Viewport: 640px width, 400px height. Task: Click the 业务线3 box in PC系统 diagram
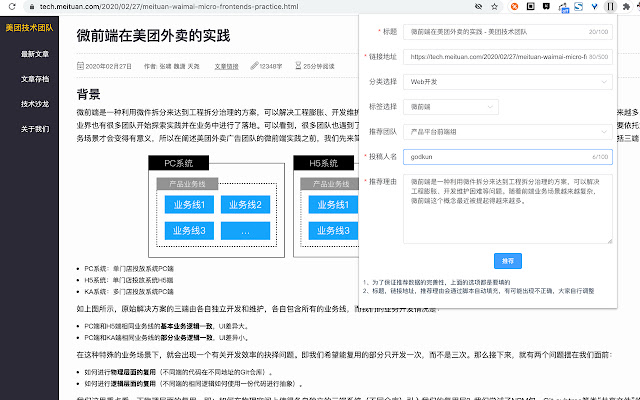tap(189, 231)
